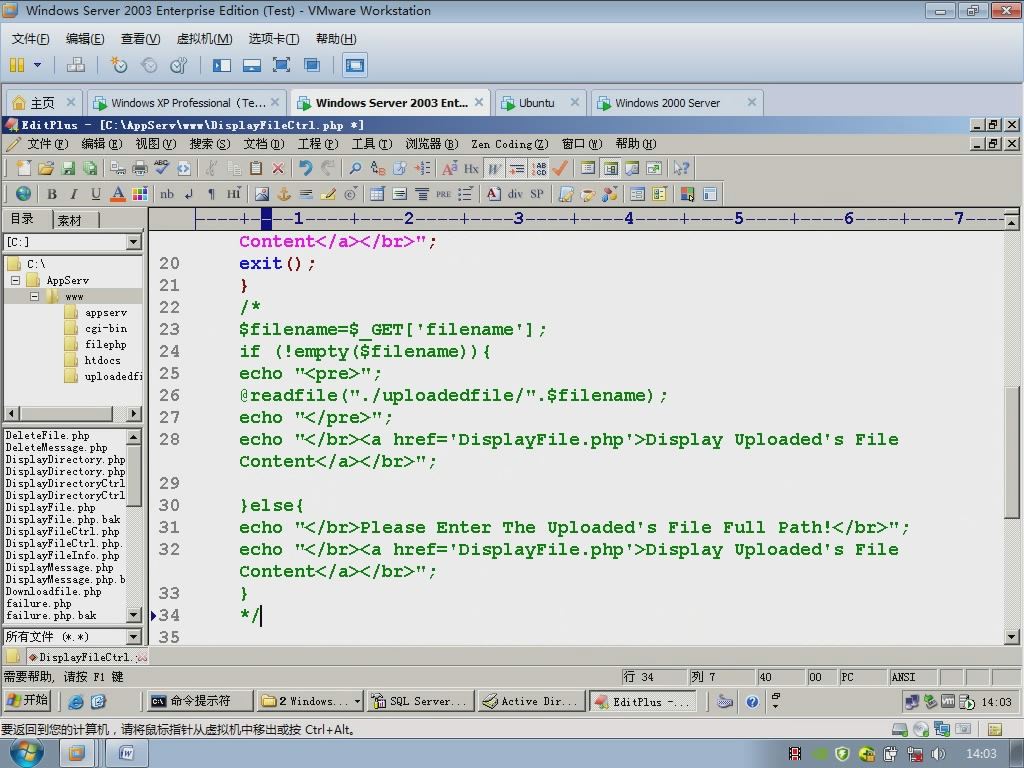The image size is (1024, 768).
Task: Click the context help pointer icon
Action: [681, 168]
